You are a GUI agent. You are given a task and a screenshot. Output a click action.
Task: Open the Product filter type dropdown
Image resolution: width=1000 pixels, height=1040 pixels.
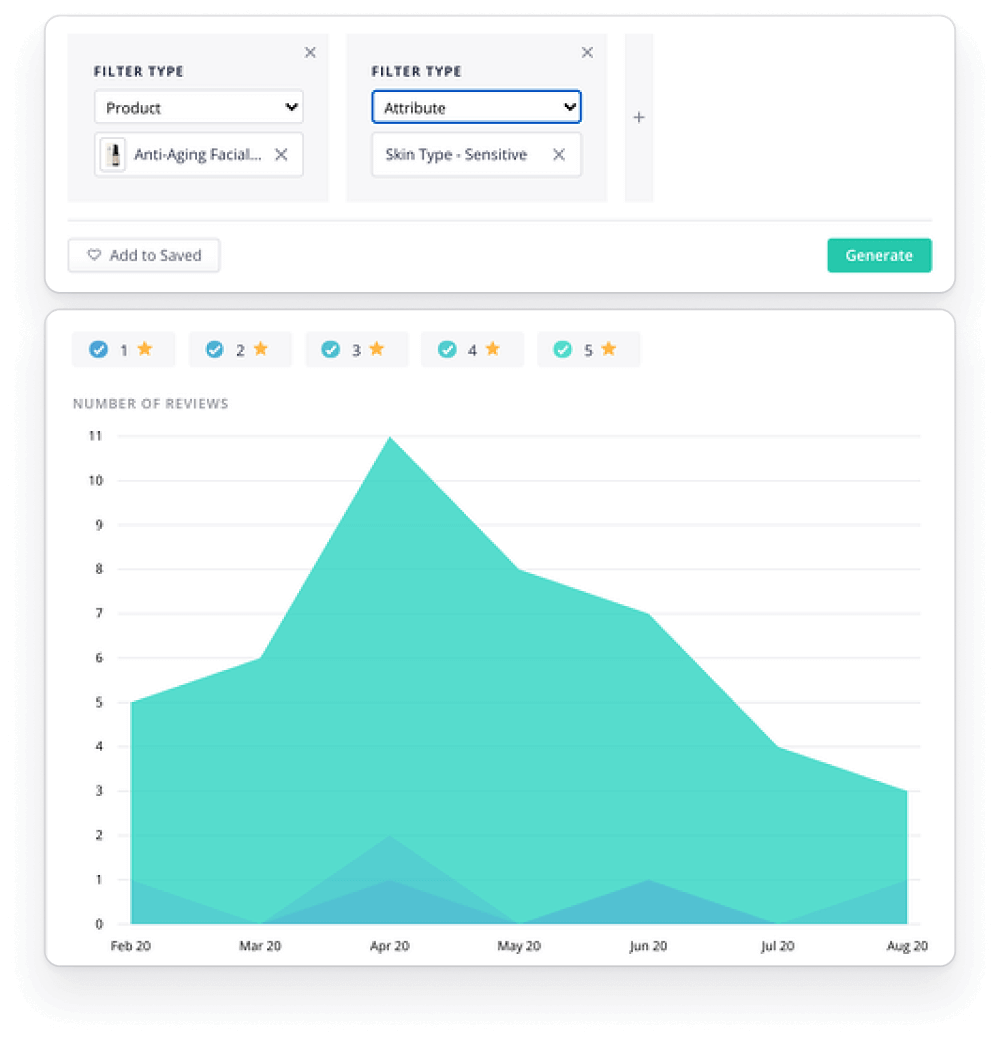198,107
